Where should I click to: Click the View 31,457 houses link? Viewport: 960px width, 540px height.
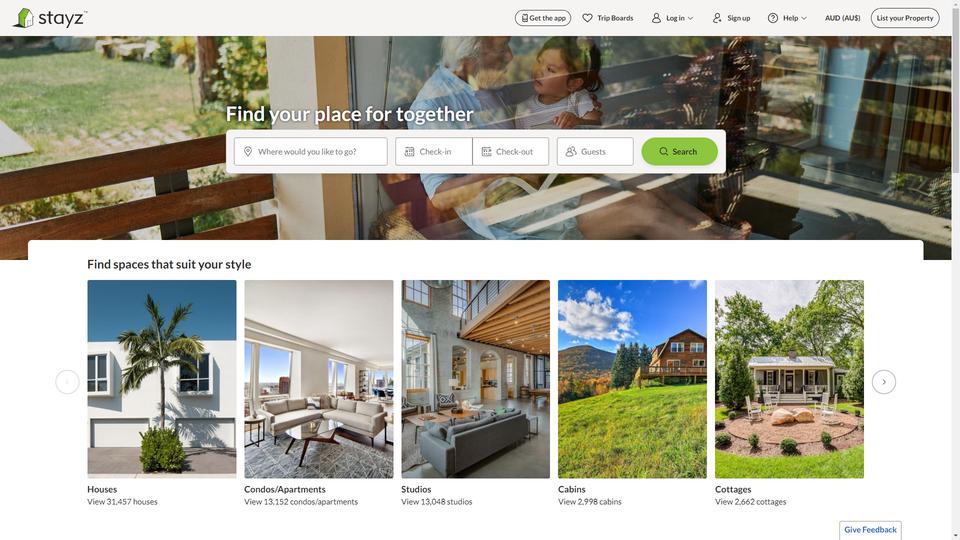122,501
